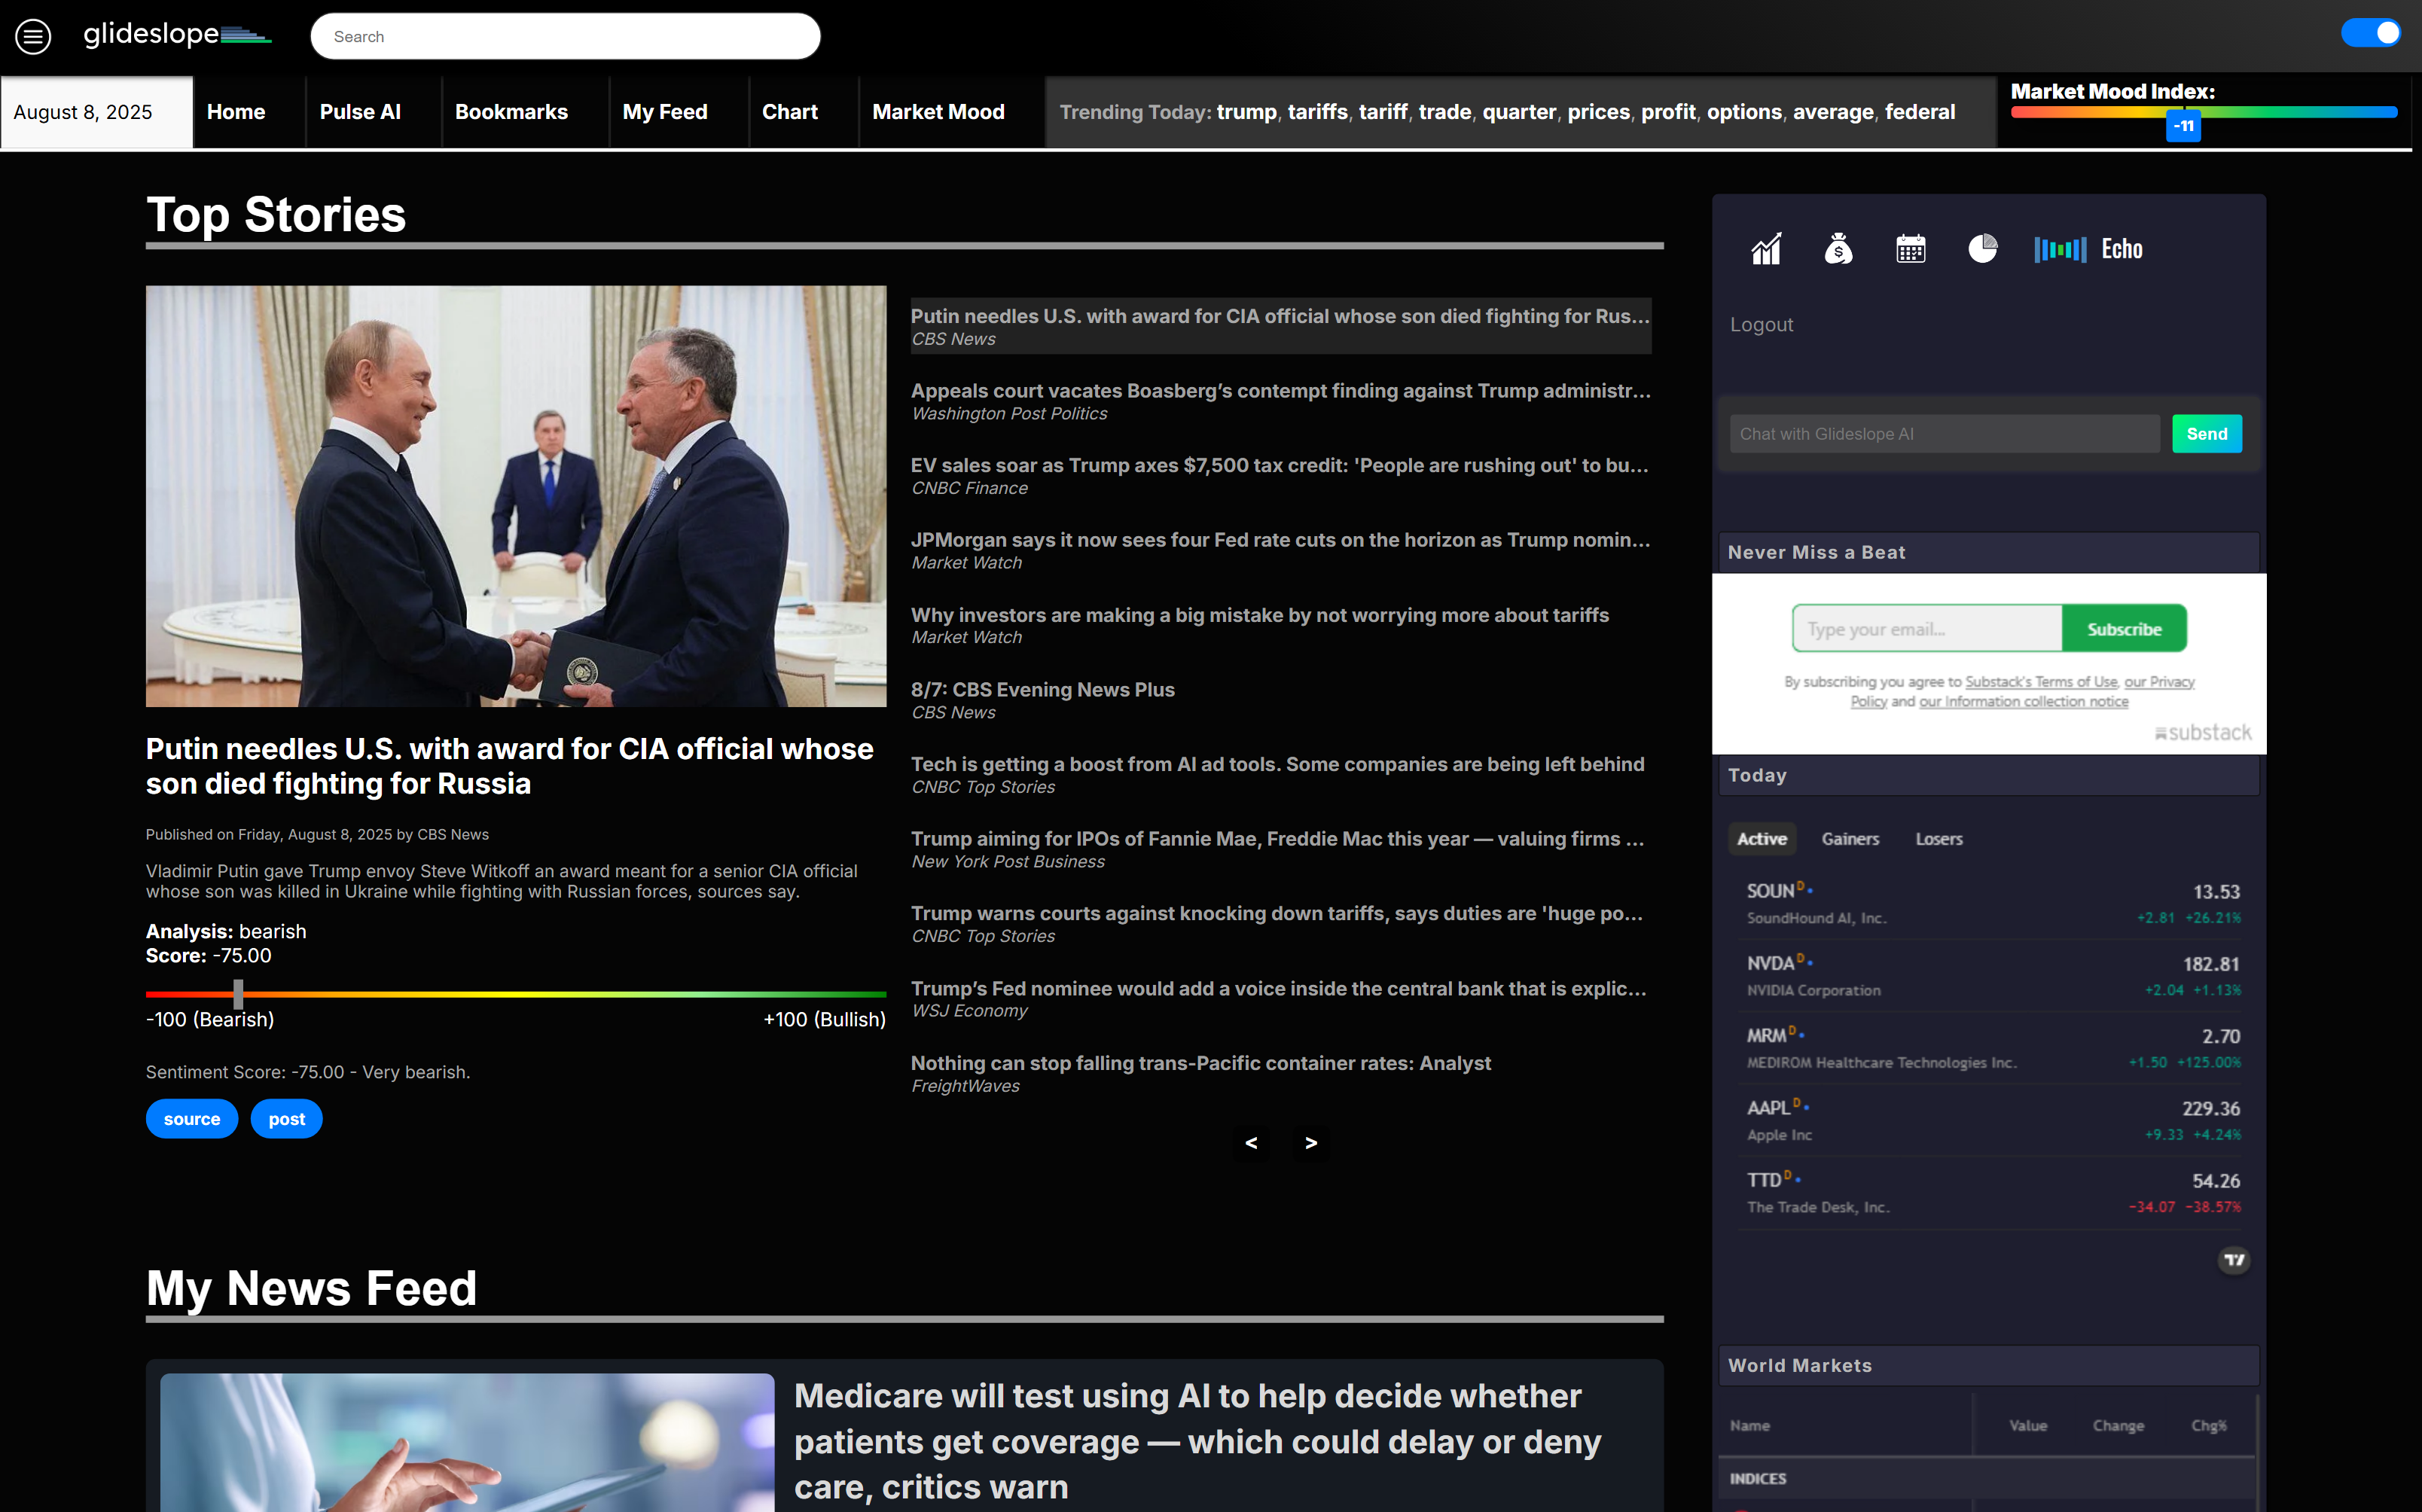Viewport: 2422px width, 1512px height.
Task: Click the Subscribe button
Action: 2124,629
